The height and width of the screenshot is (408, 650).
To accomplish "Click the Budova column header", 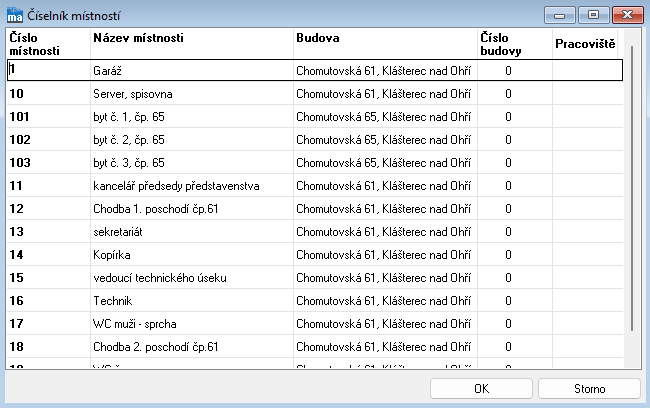I will pyautogui.click(x=386, y=44).
